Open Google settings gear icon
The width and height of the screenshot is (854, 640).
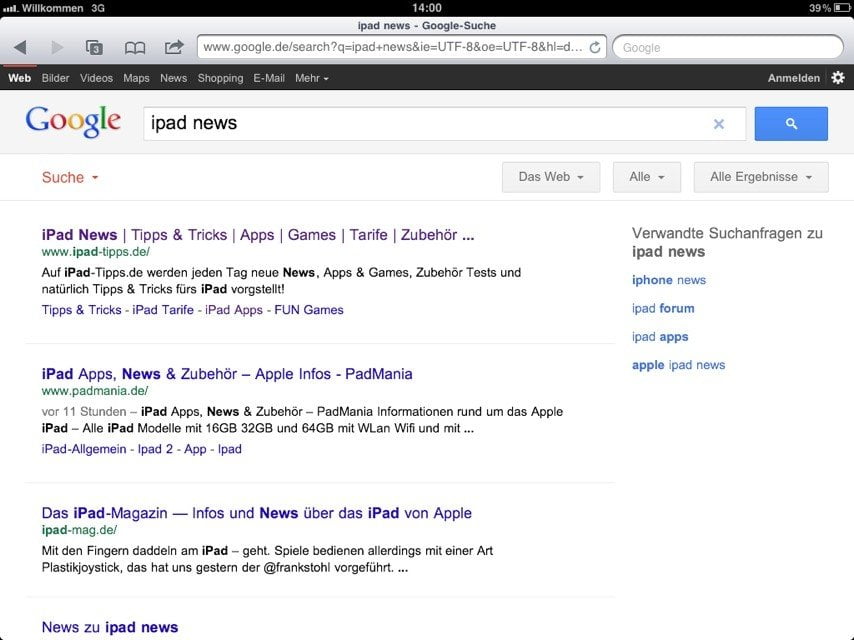pyautogui.click(x=838, y=78)
